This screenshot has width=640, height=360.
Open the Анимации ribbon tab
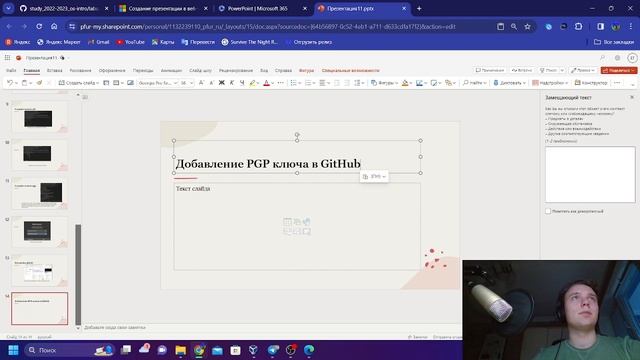171,71
